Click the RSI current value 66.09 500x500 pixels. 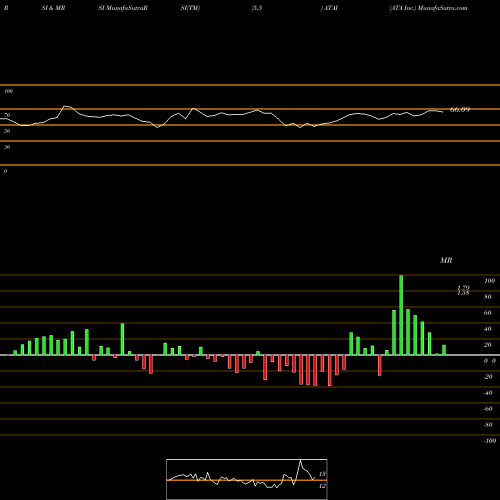460,109
